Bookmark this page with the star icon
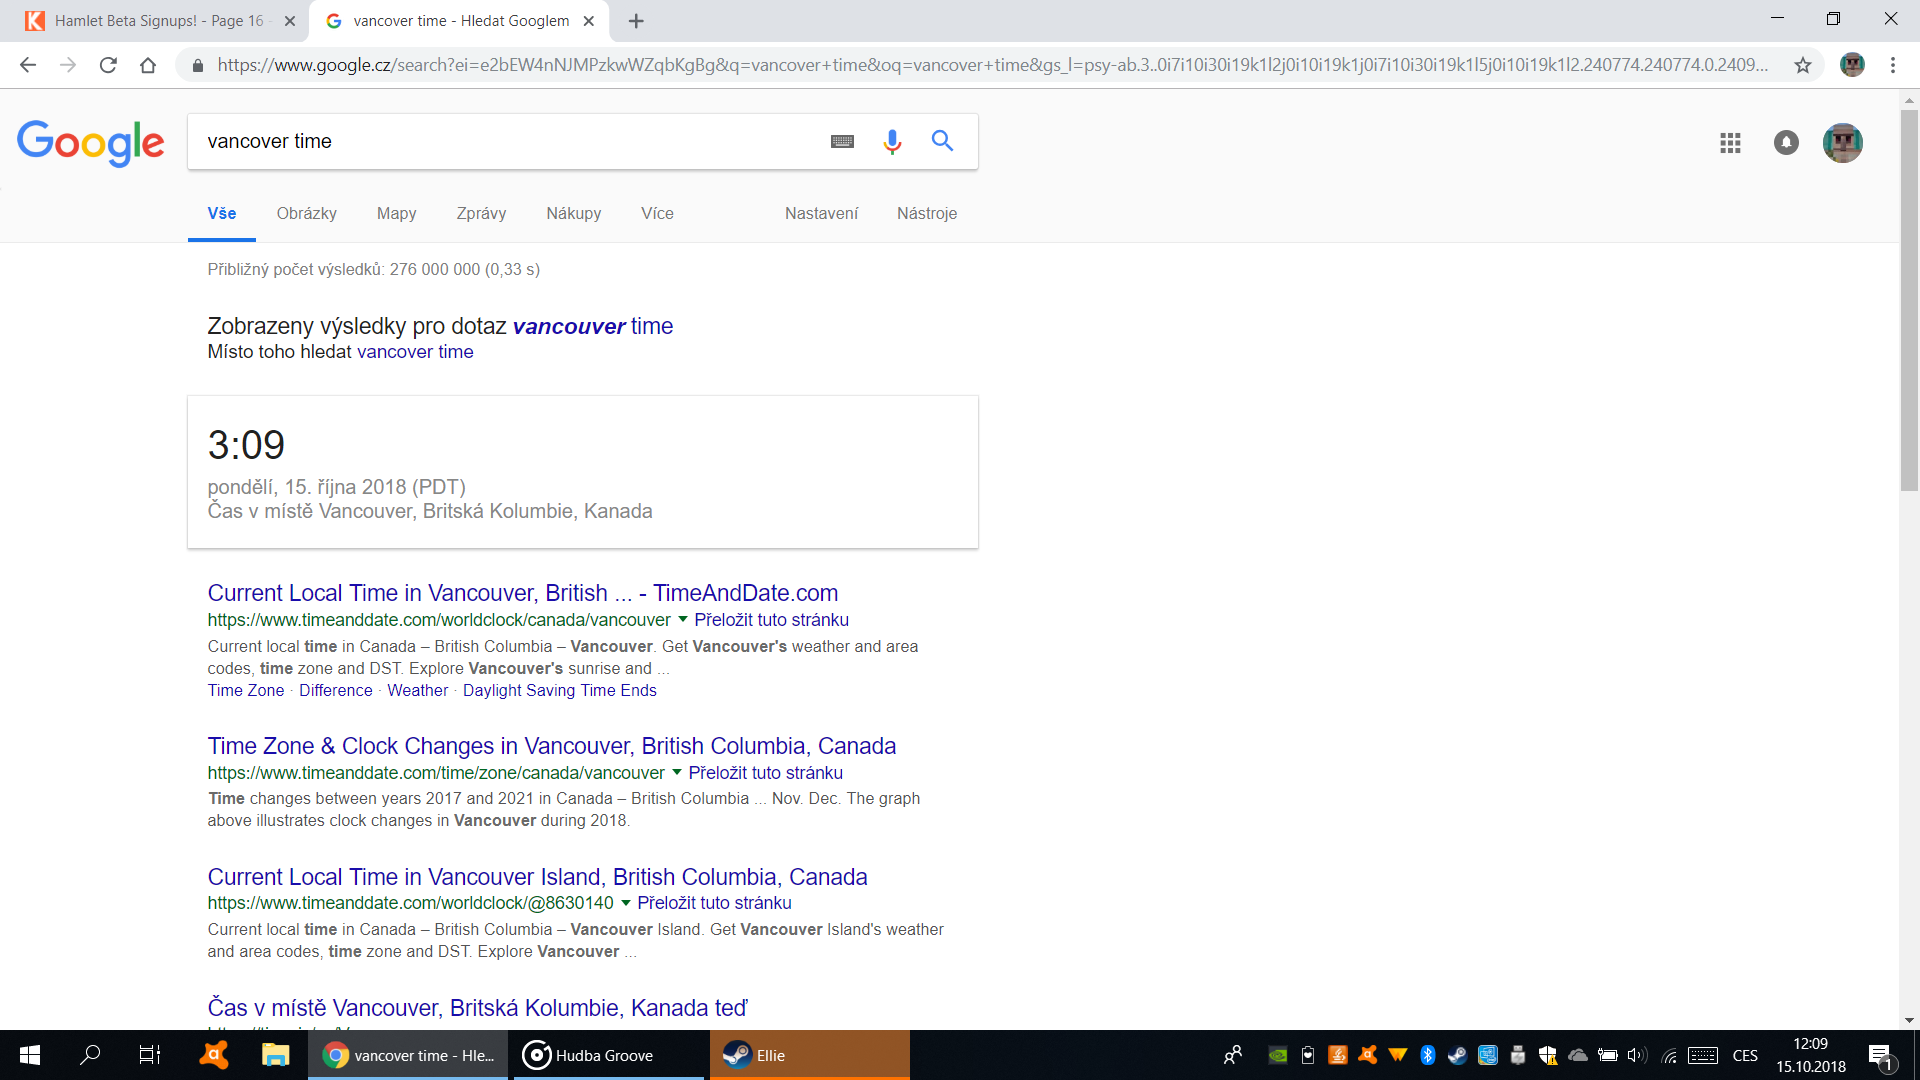Image resolution: width=1920 pixels, height=1080 pixels. [x=1803, y=65]
